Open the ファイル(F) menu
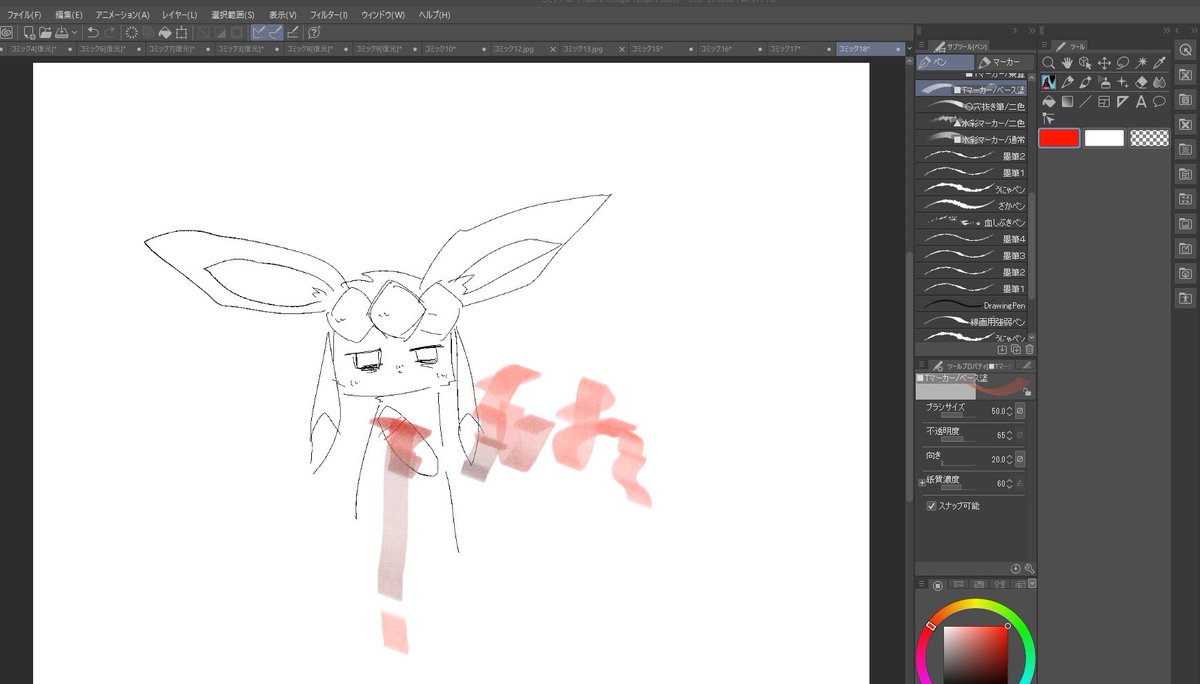The width and height of the screenshot is (1200, 684). point(24,15)
